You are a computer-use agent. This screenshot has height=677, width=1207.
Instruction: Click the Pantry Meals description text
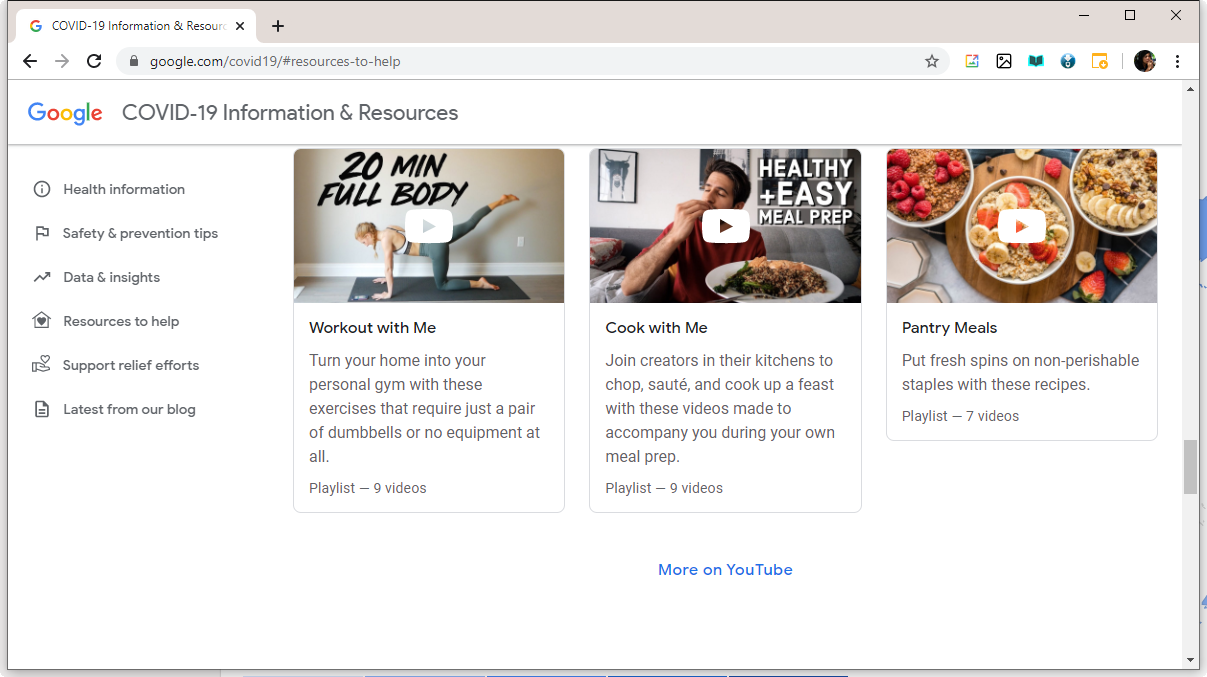(1021, 372)
